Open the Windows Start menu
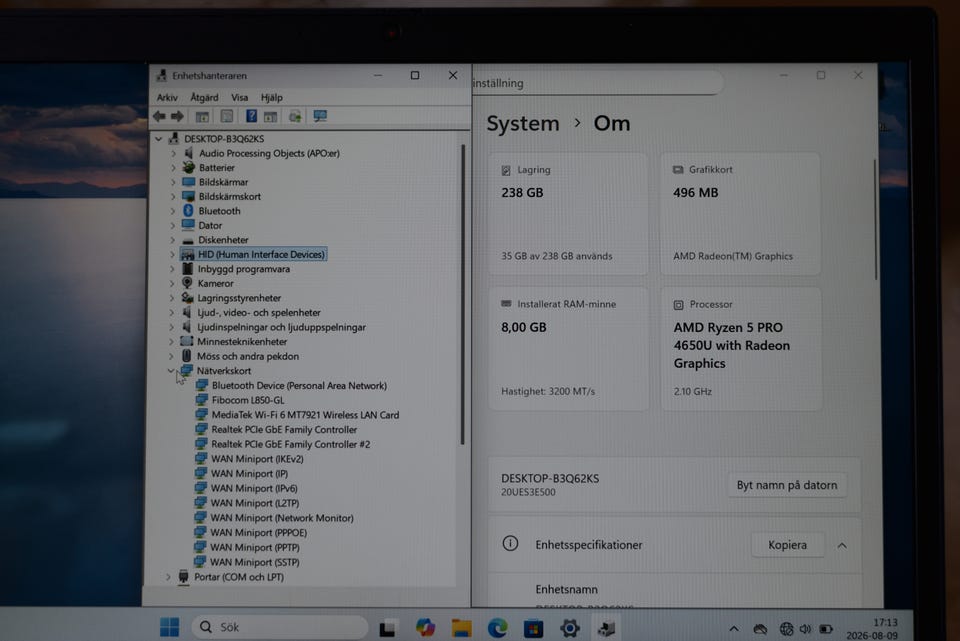The width and height of the screenshot is (960, 641). tap(169, 627)
